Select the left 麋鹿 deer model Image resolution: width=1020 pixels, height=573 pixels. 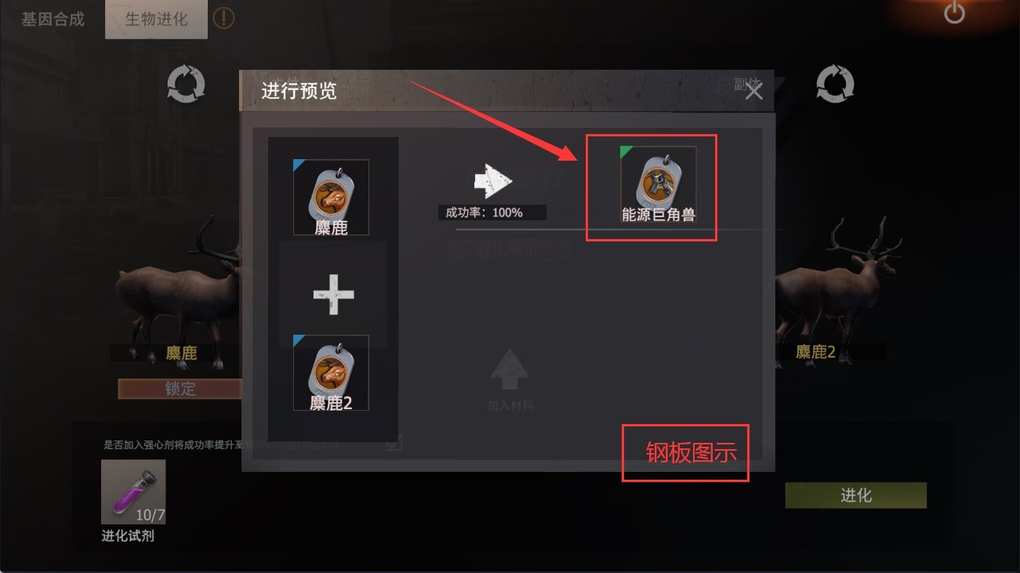[x=179, y=286]
